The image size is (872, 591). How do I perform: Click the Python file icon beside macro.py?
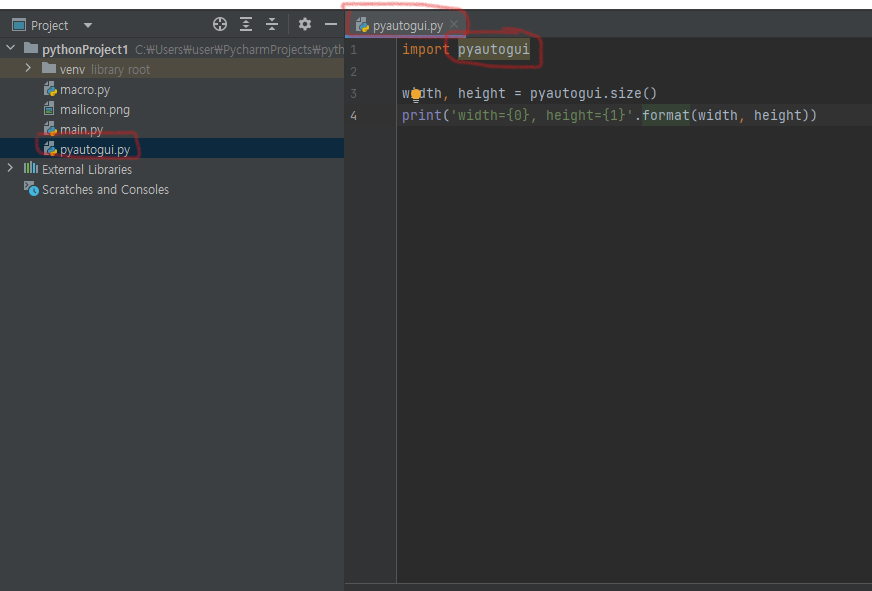pyautogui.click(x=50, y=89)
